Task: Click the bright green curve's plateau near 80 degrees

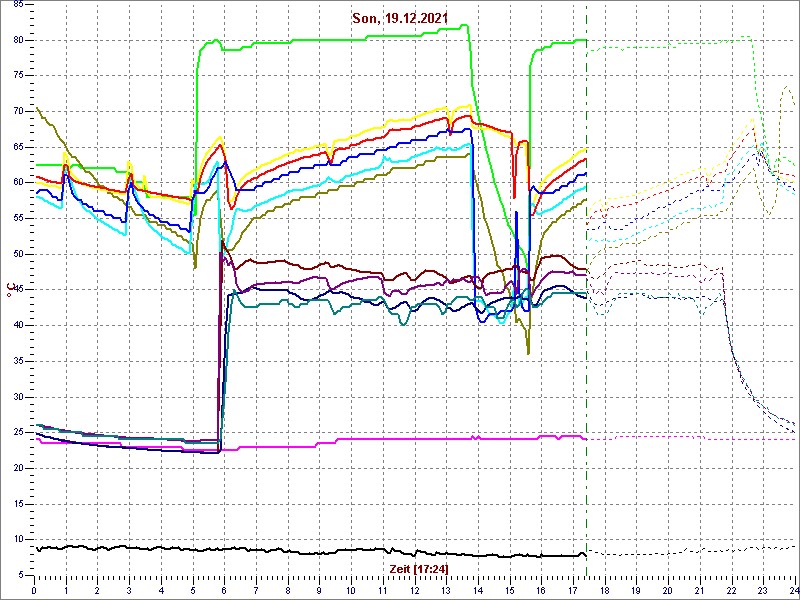Action: (350, 39)
